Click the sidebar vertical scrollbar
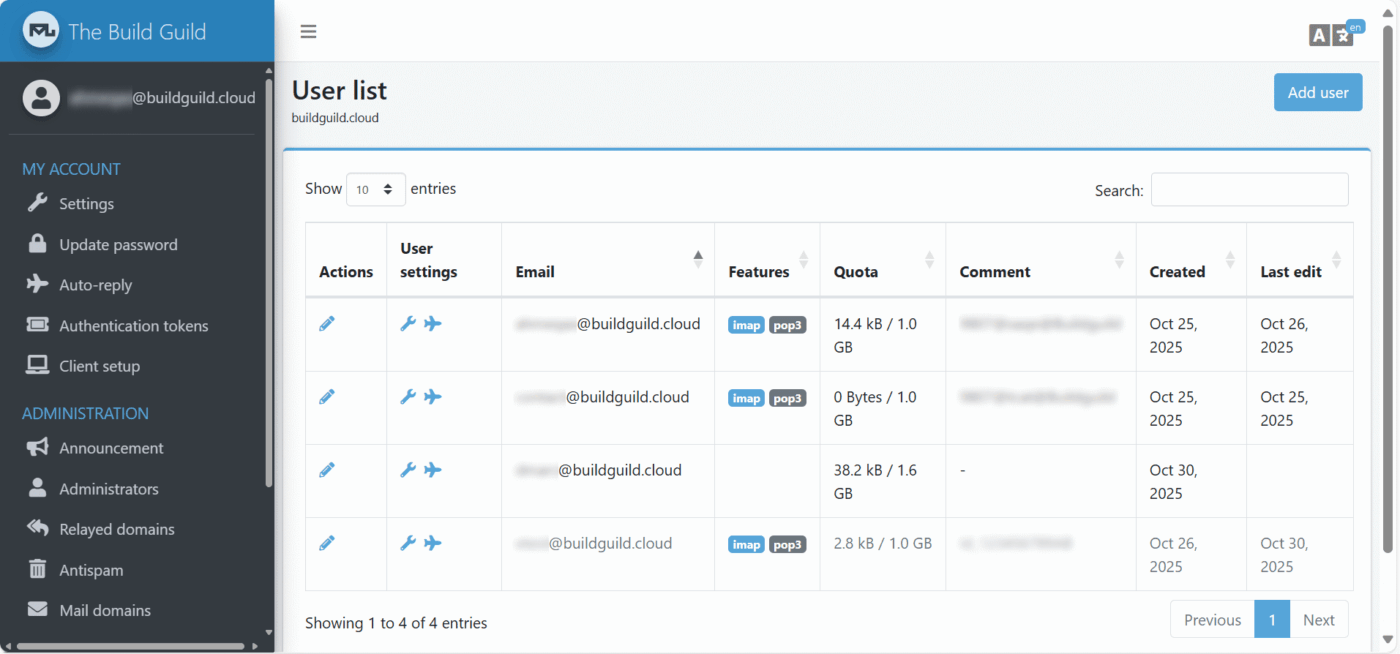Viewport: 1400px width, 654px height. [x=268, y=280]
